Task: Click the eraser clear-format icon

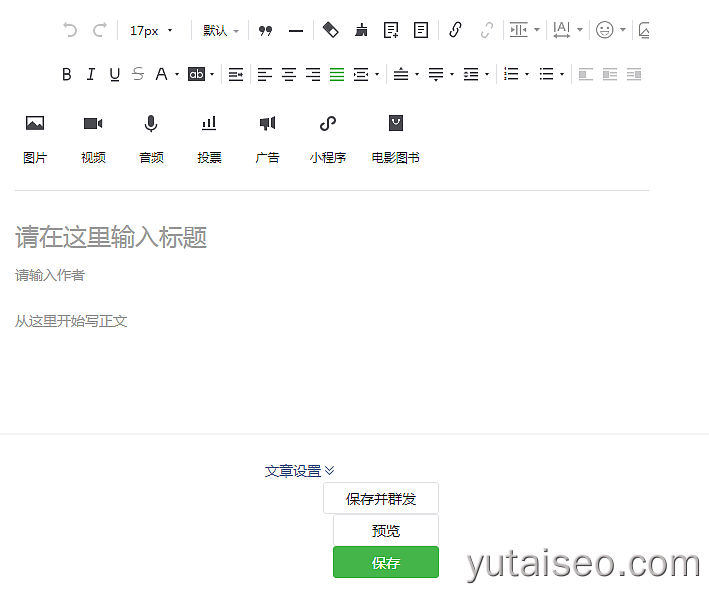Action: [x=331, y=30]
